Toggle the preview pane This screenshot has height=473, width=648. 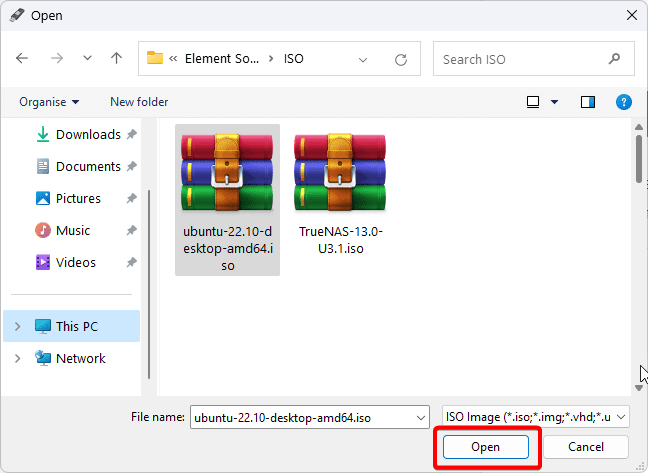pos(588,102)
